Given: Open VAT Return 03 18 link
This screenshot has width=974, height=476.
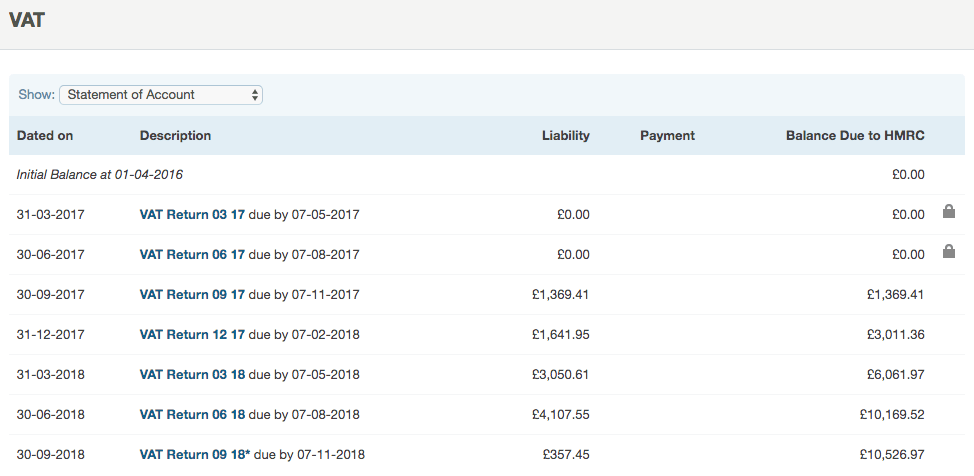Looking at the screenshot, I should (x=192, y=375).
